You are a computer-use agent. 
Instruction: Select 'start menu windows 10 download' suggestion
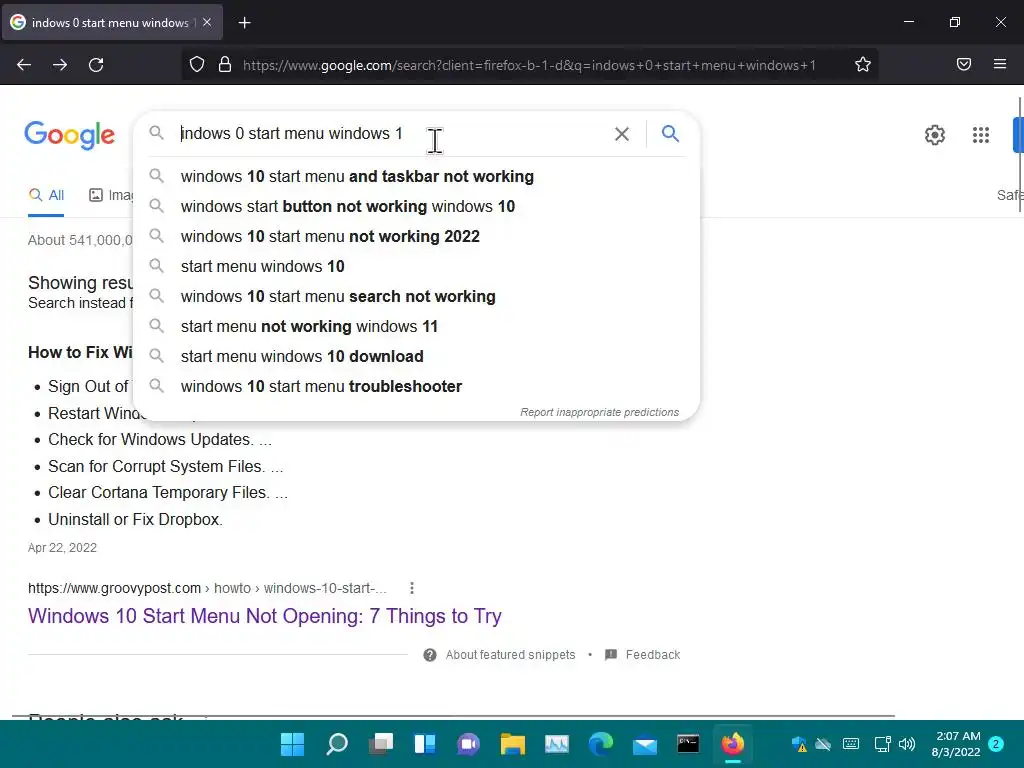coord(416,357)
